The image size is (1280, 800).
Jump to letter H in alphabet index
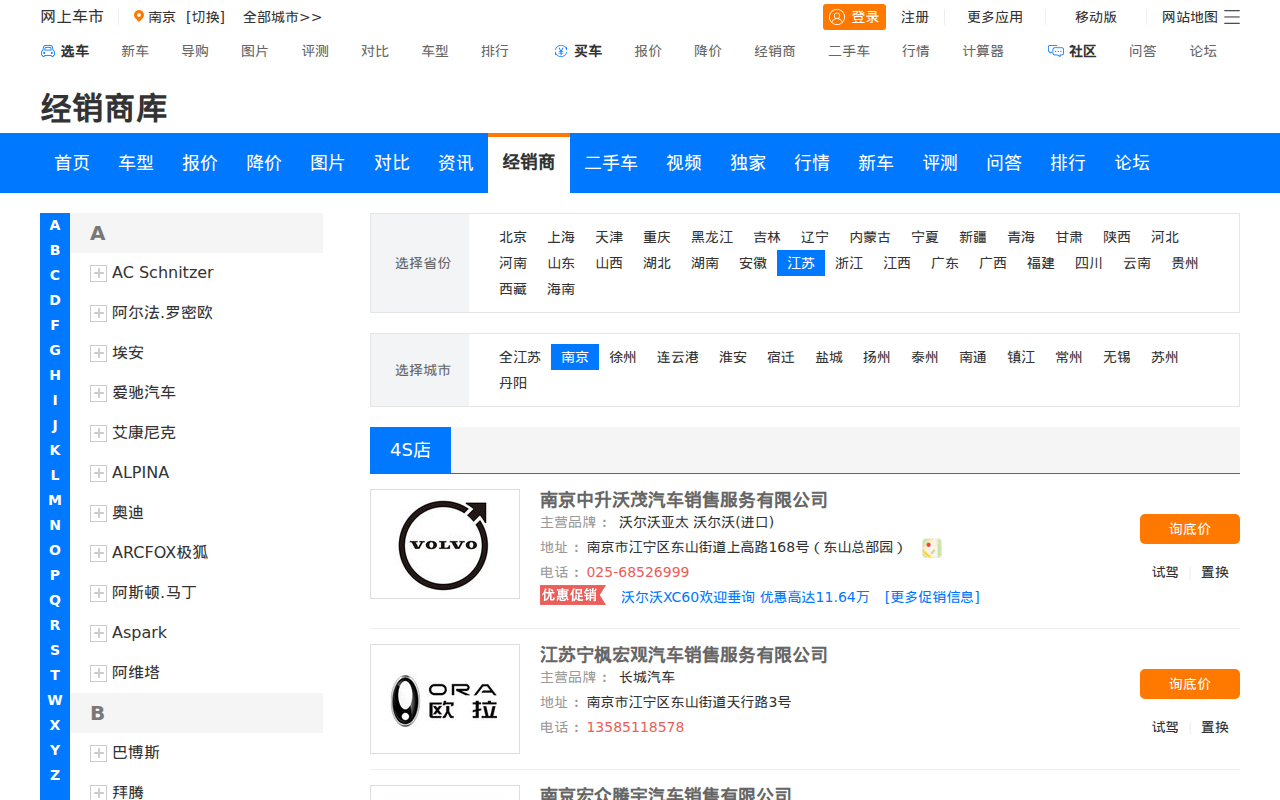55,375
